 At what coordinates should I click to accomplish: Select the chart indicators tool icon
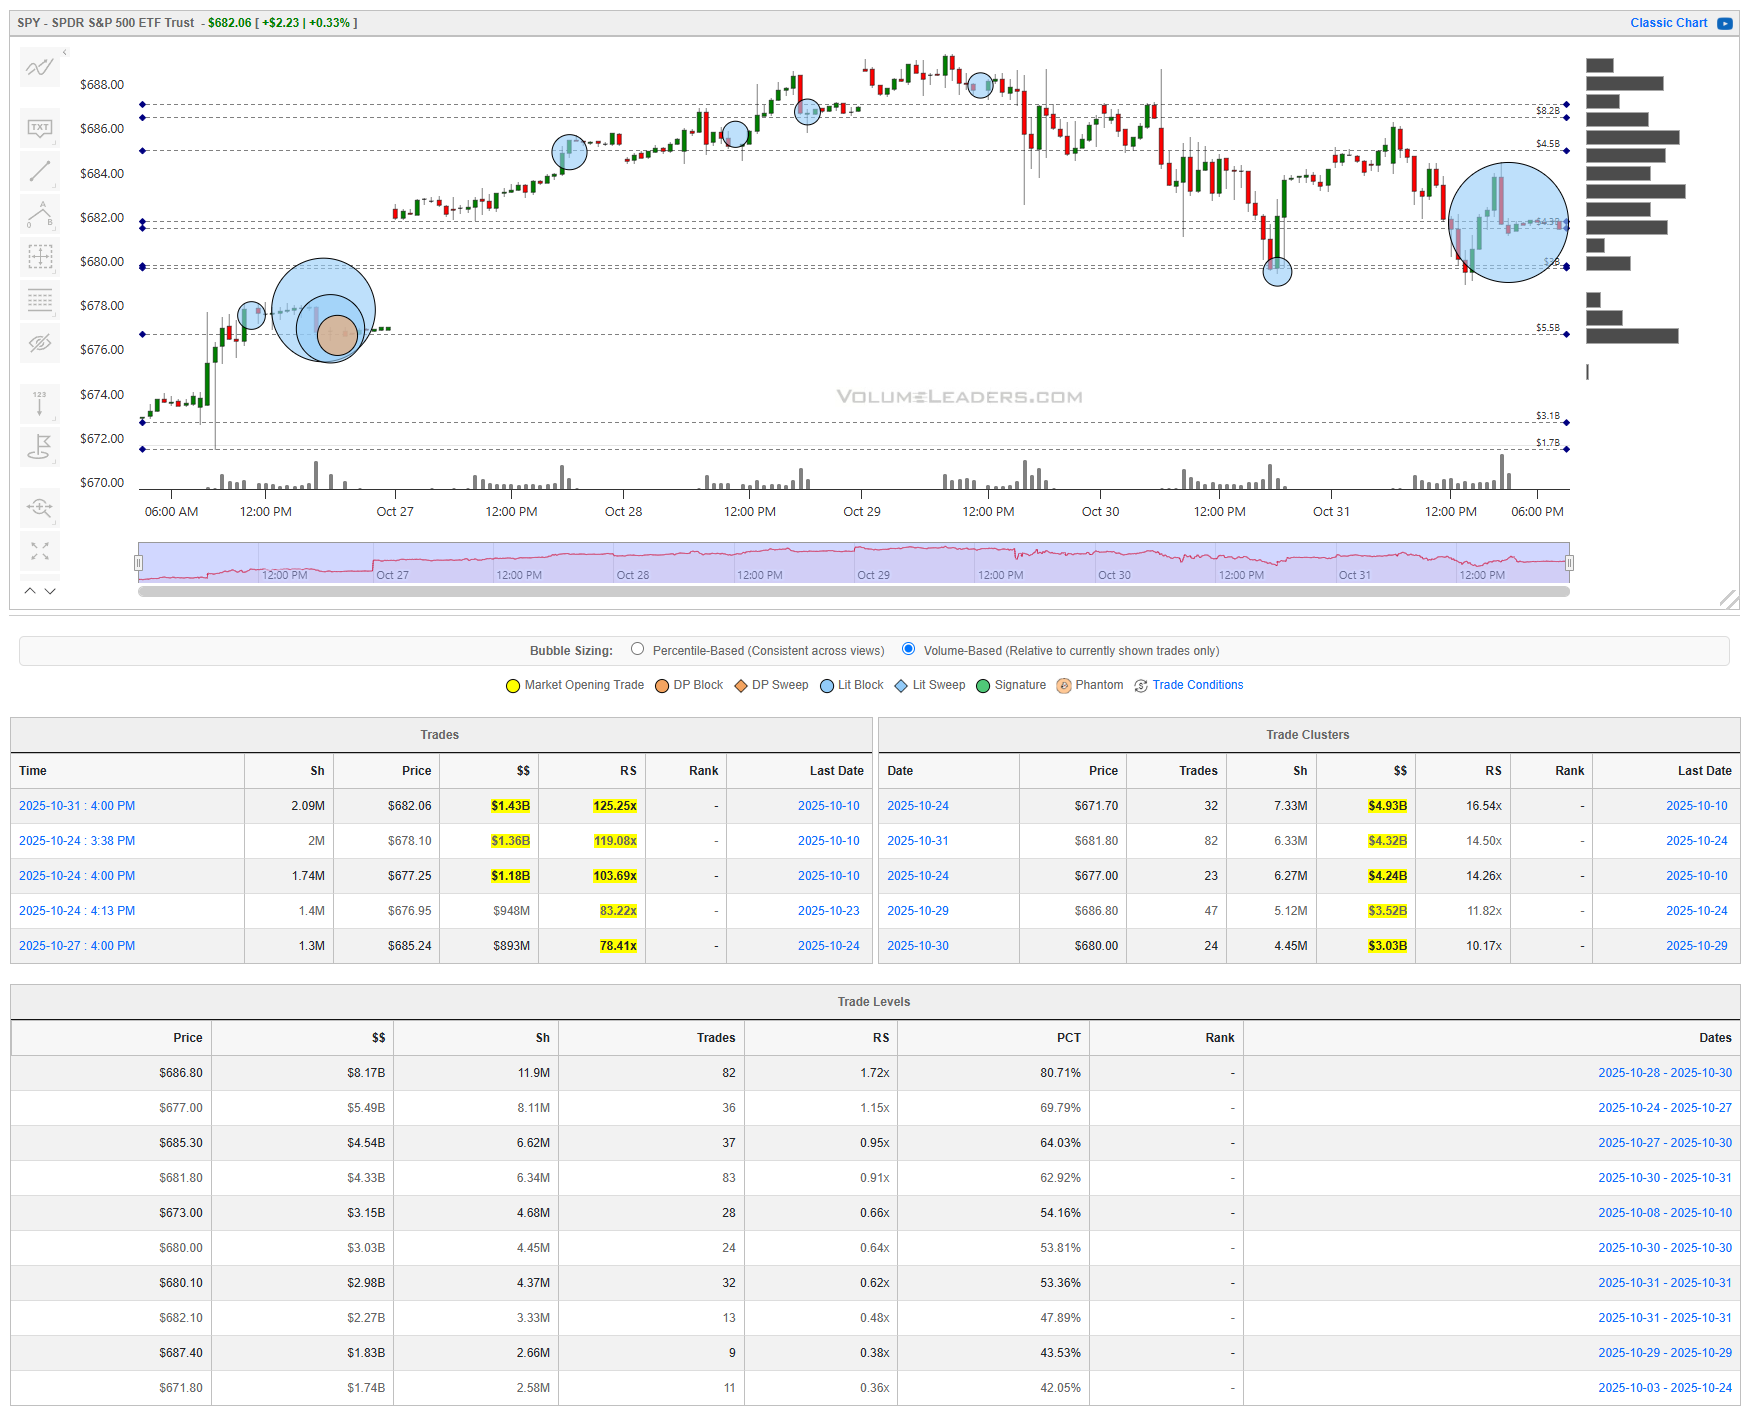coord(40,68)
